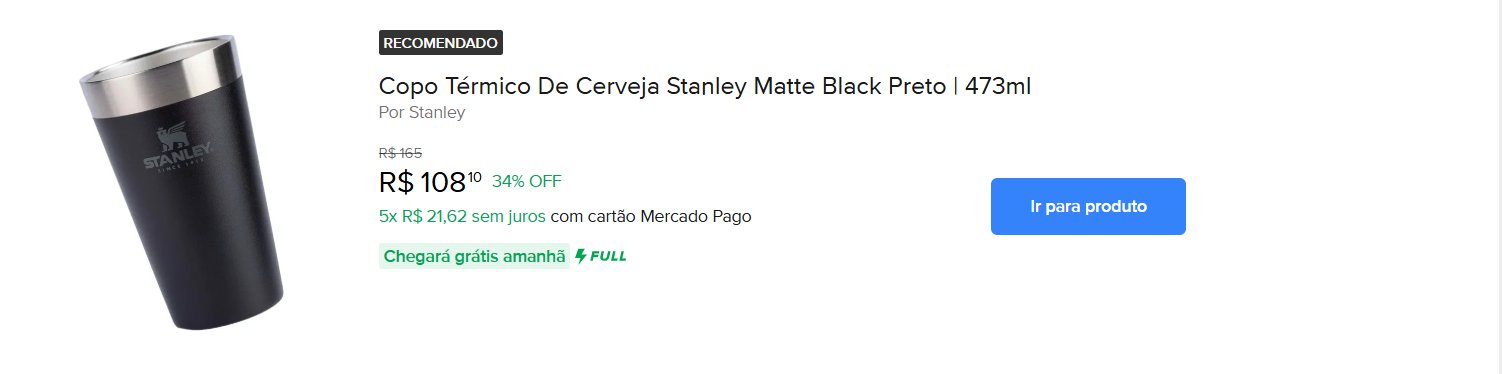The height and width of the screenshot is (374, 1502).
Task: Click the RECOMENDADO badge
Action: click(x=441, y=43)
